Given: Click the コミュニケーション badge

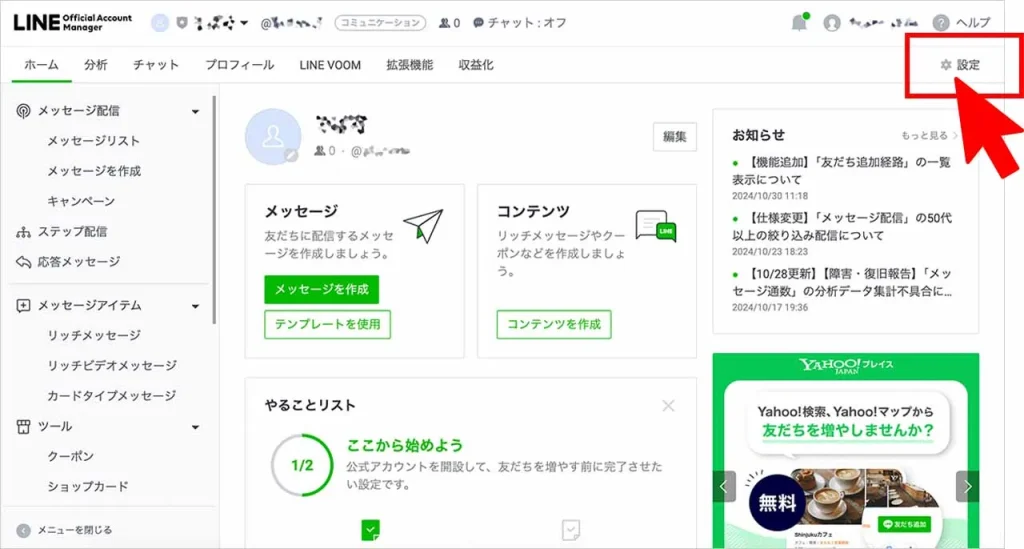Looking at the screenshot, I should 380,23.
